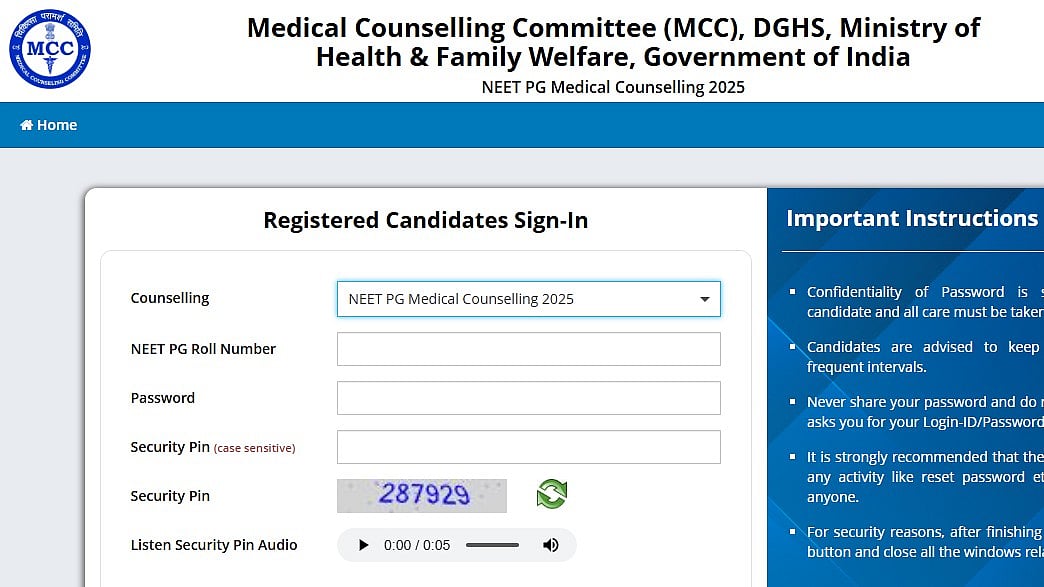Click the Important Instructions header
Image resolution: width=1044 pixels, height=587 pixels.
coord(910,217)
